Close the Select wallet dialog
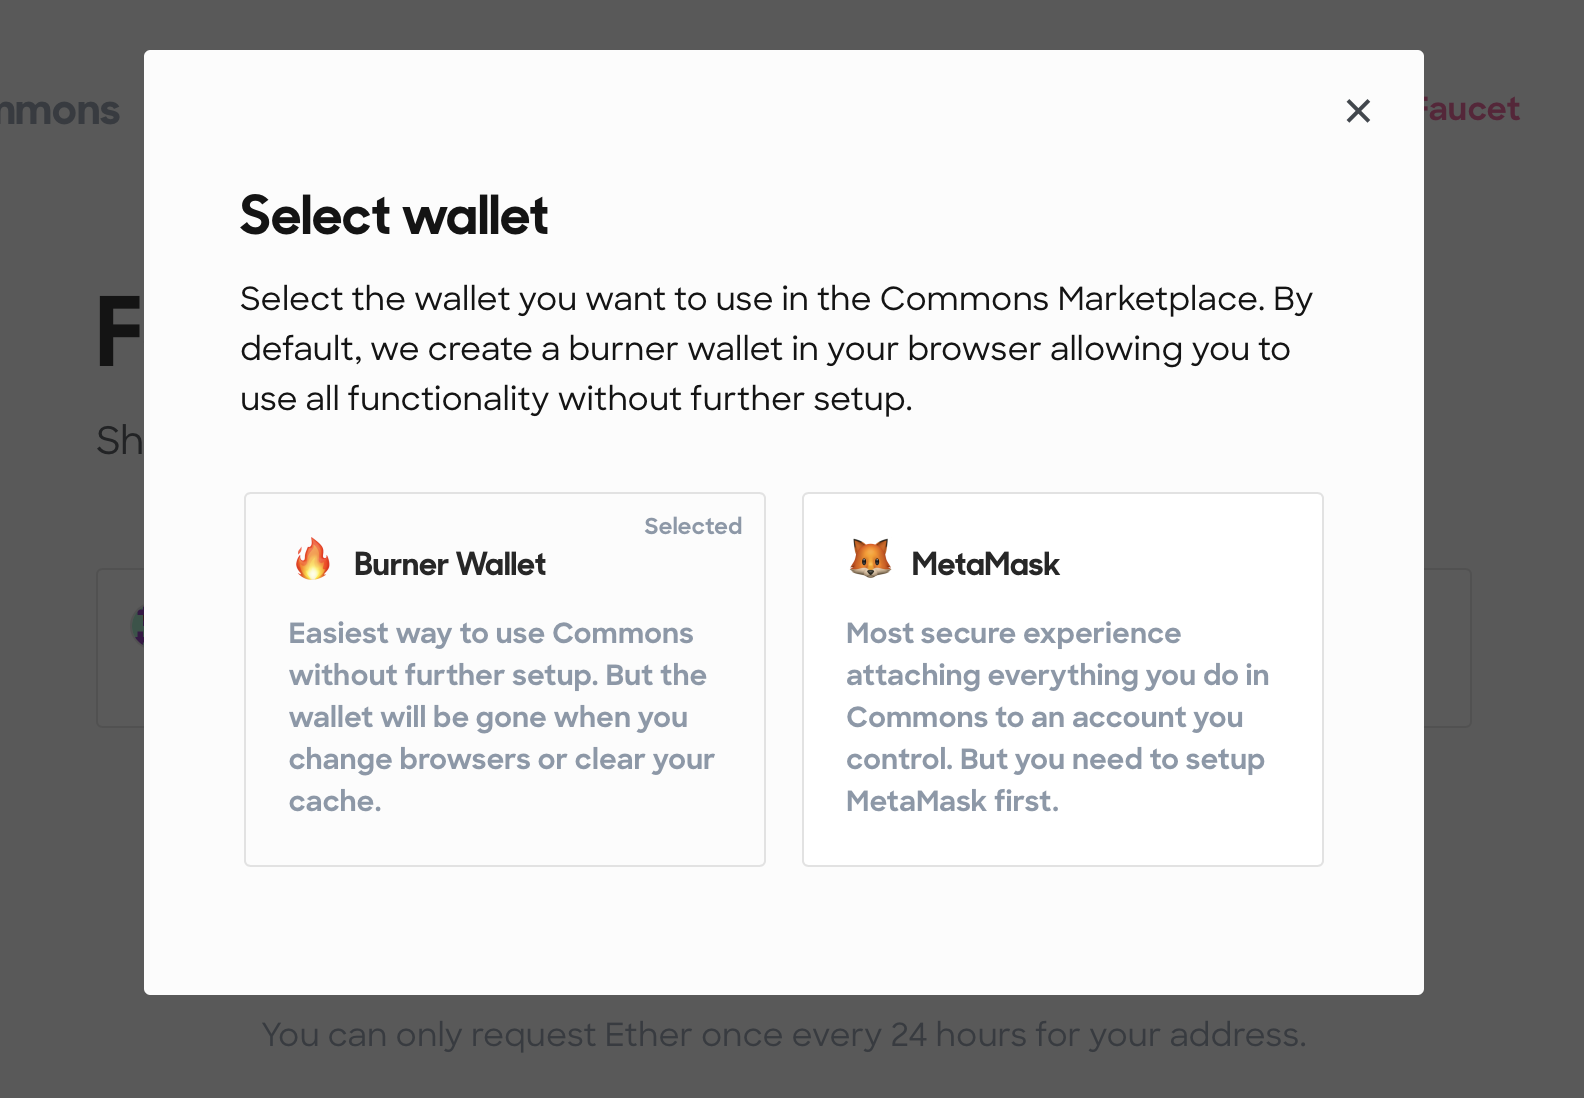This screenshot has height=1098, width=1584. tap(1358, 111)
